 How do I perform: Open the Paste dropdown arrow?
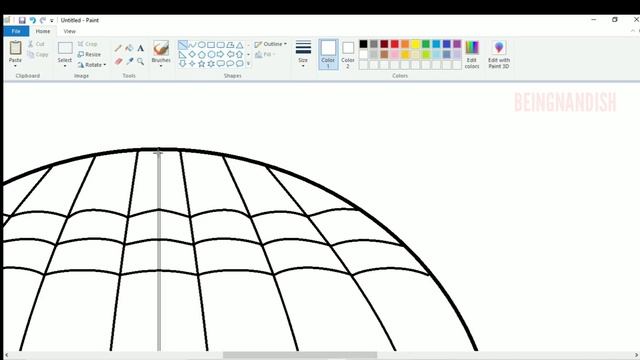(x=16, y=66)
